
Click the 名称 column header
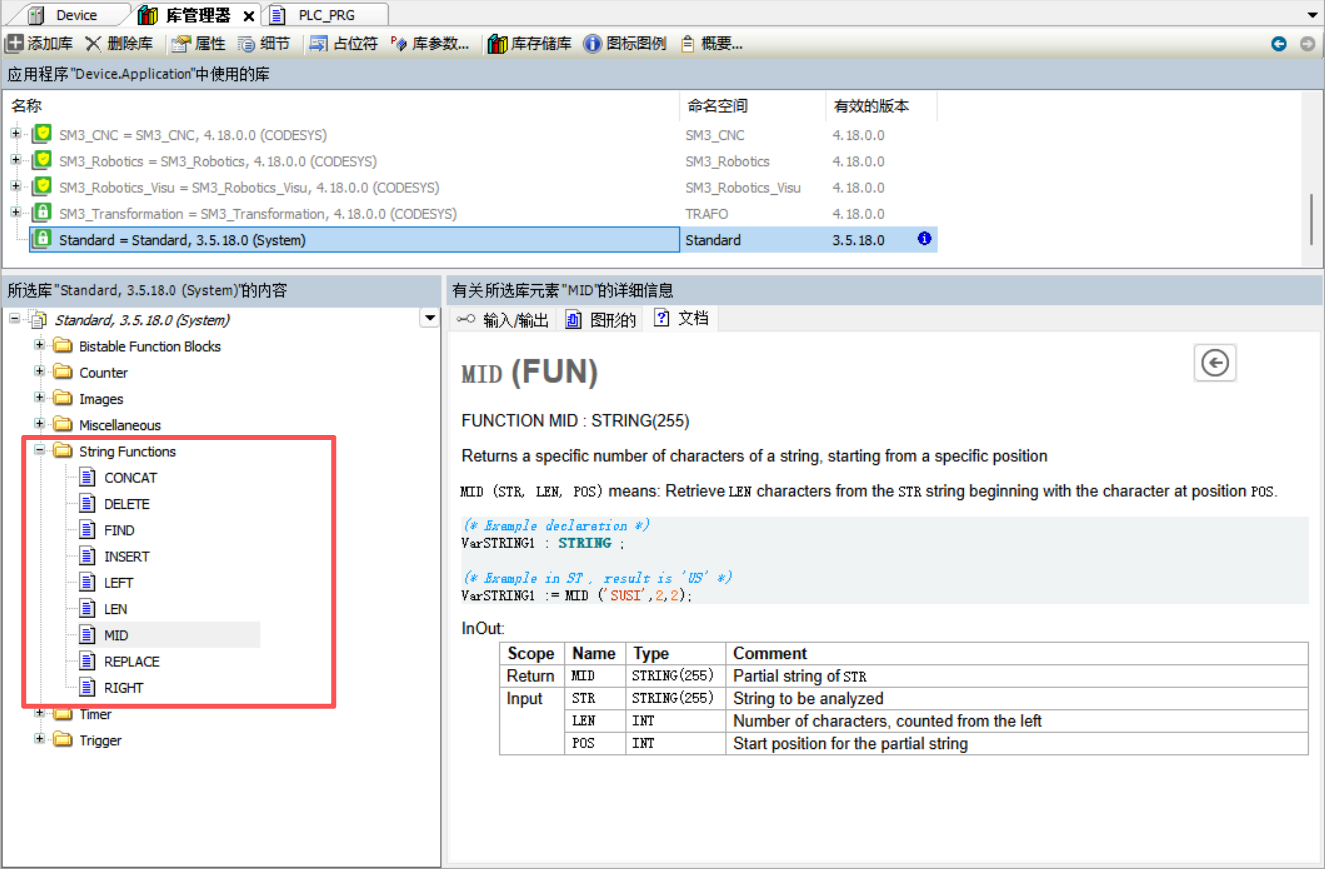coord(342,106)
